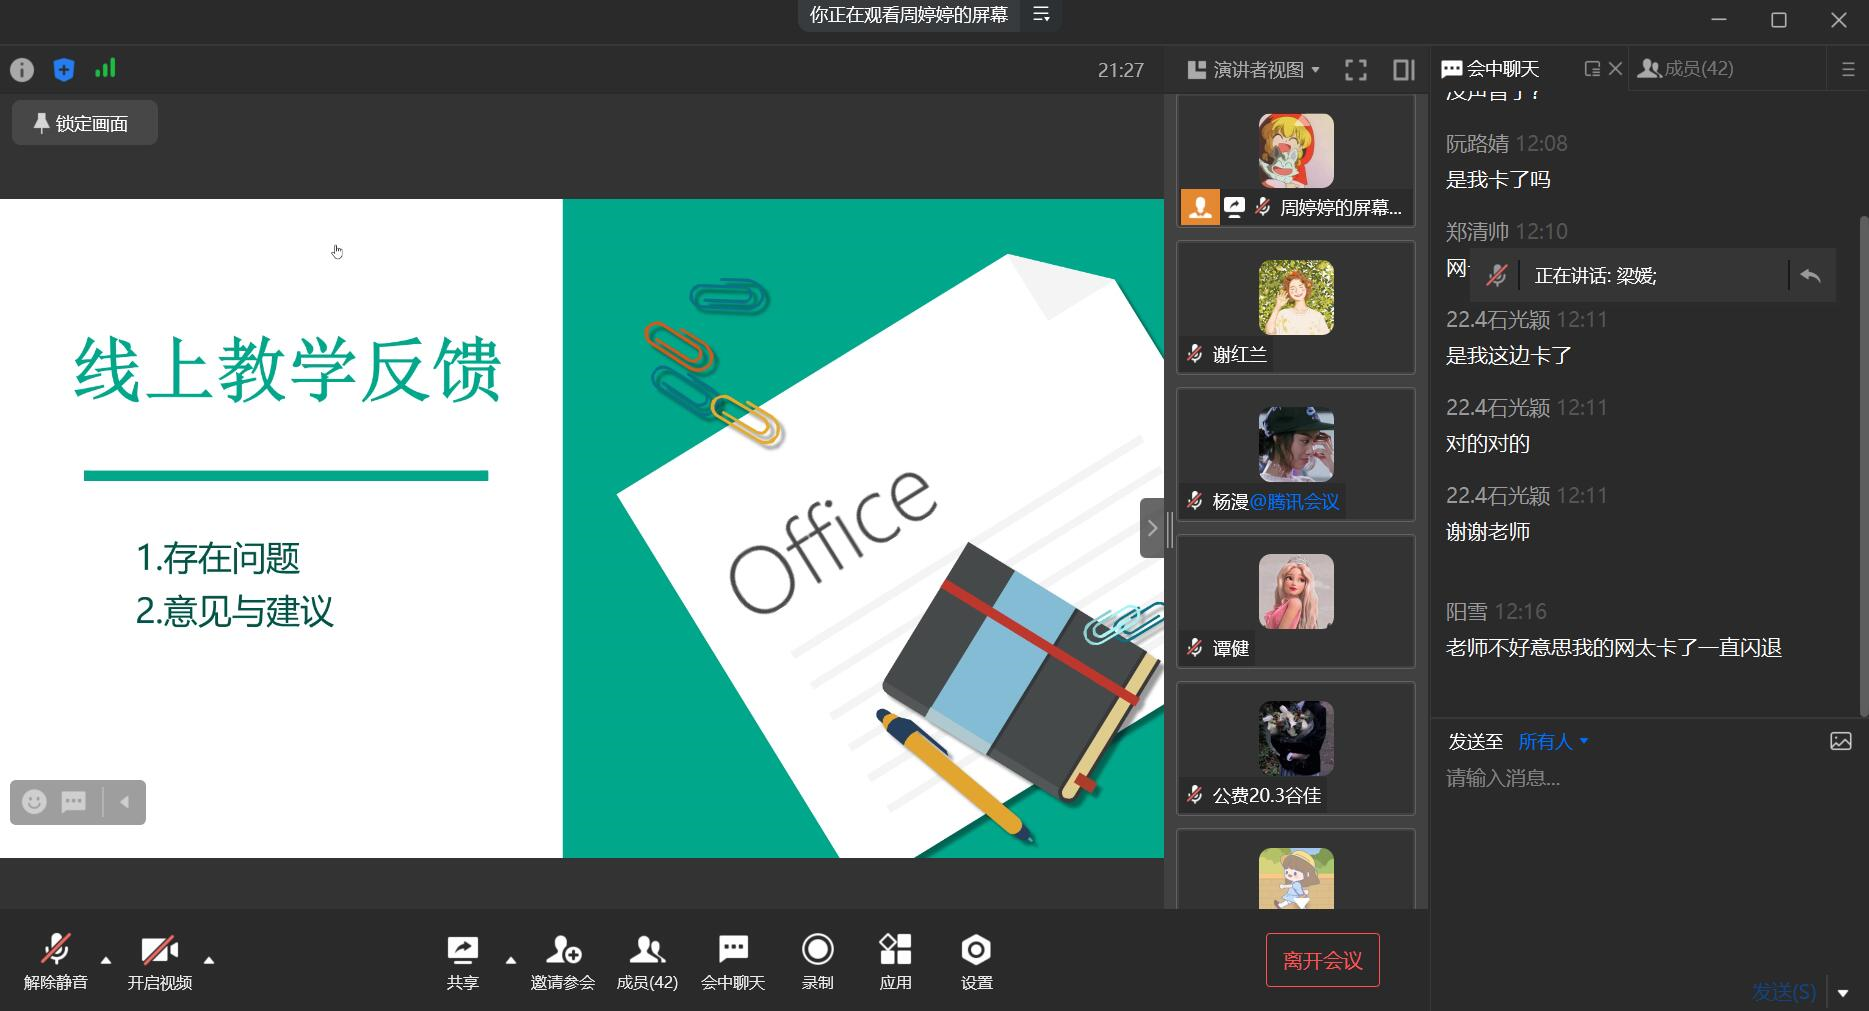Open the 所有人 recipient dropdown
This screenshot has height=1011, width=1869.
click(1553, 741)
